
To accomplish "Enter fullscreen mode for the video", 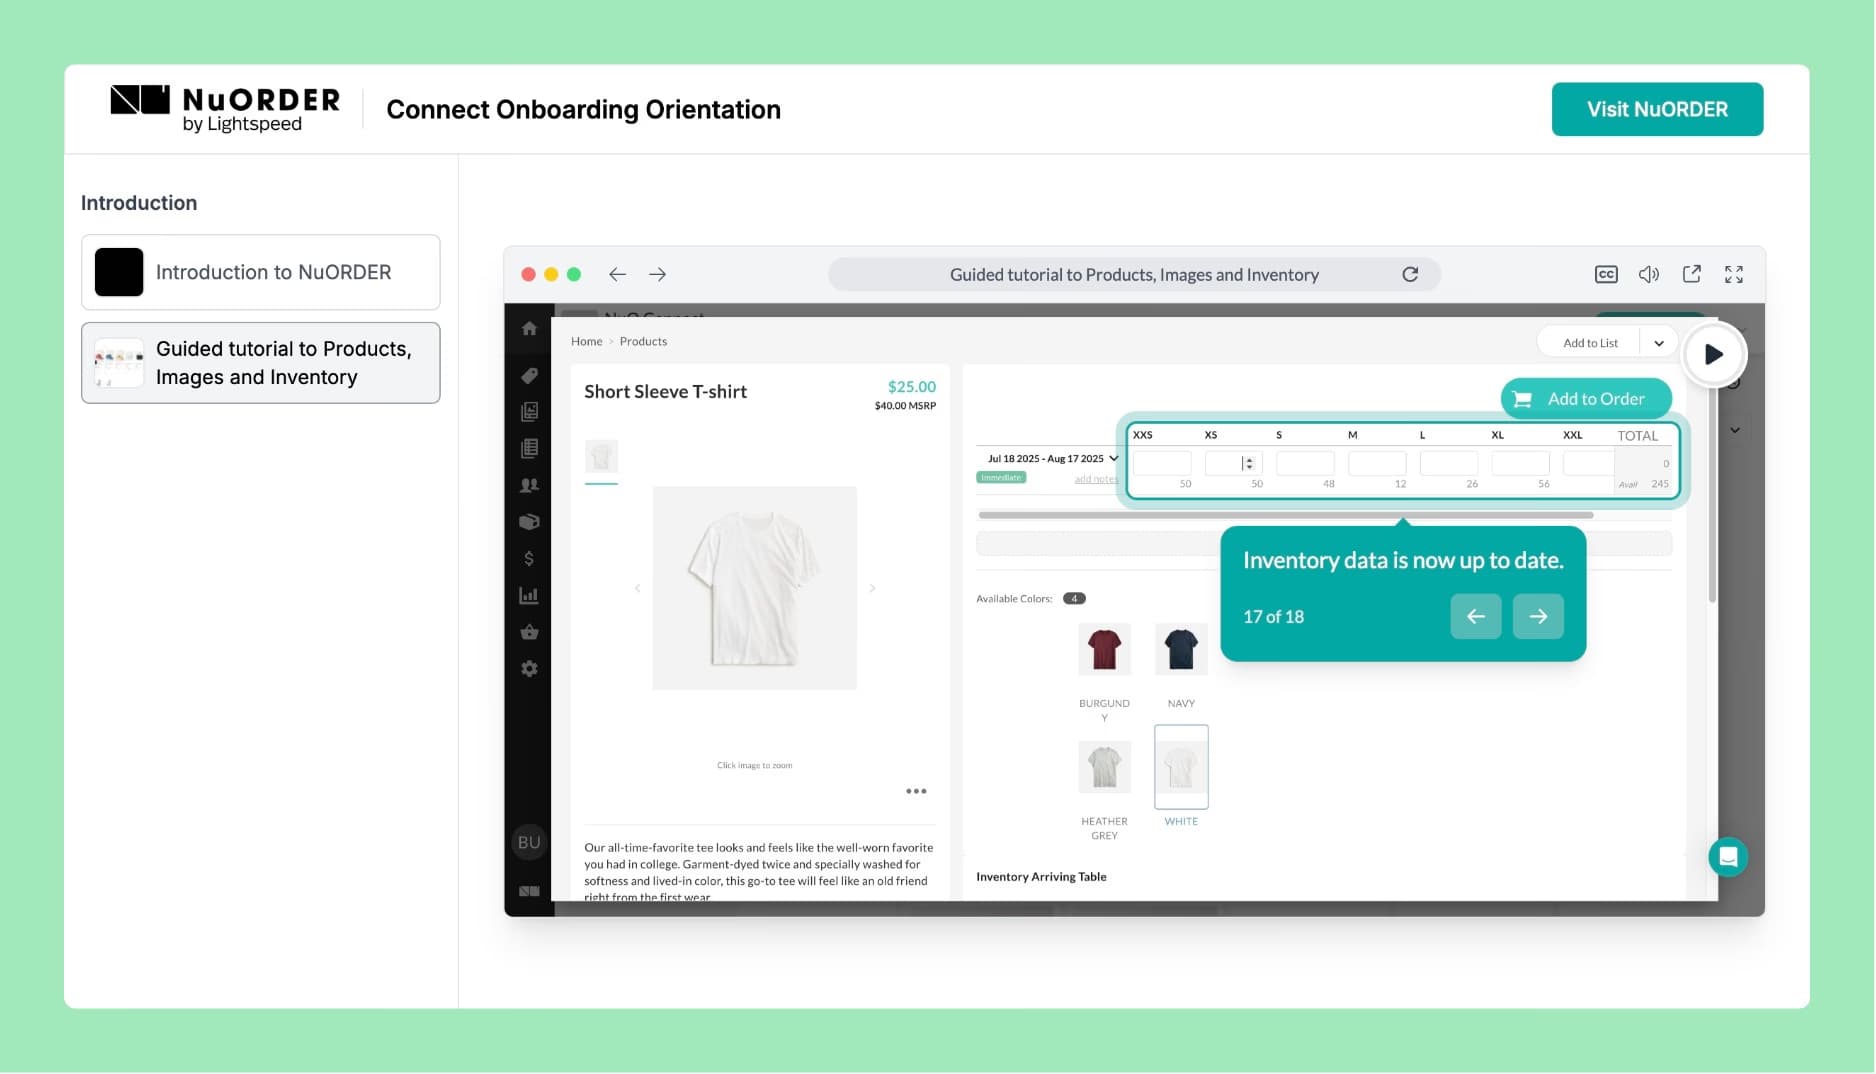I will pos(1734,274).
